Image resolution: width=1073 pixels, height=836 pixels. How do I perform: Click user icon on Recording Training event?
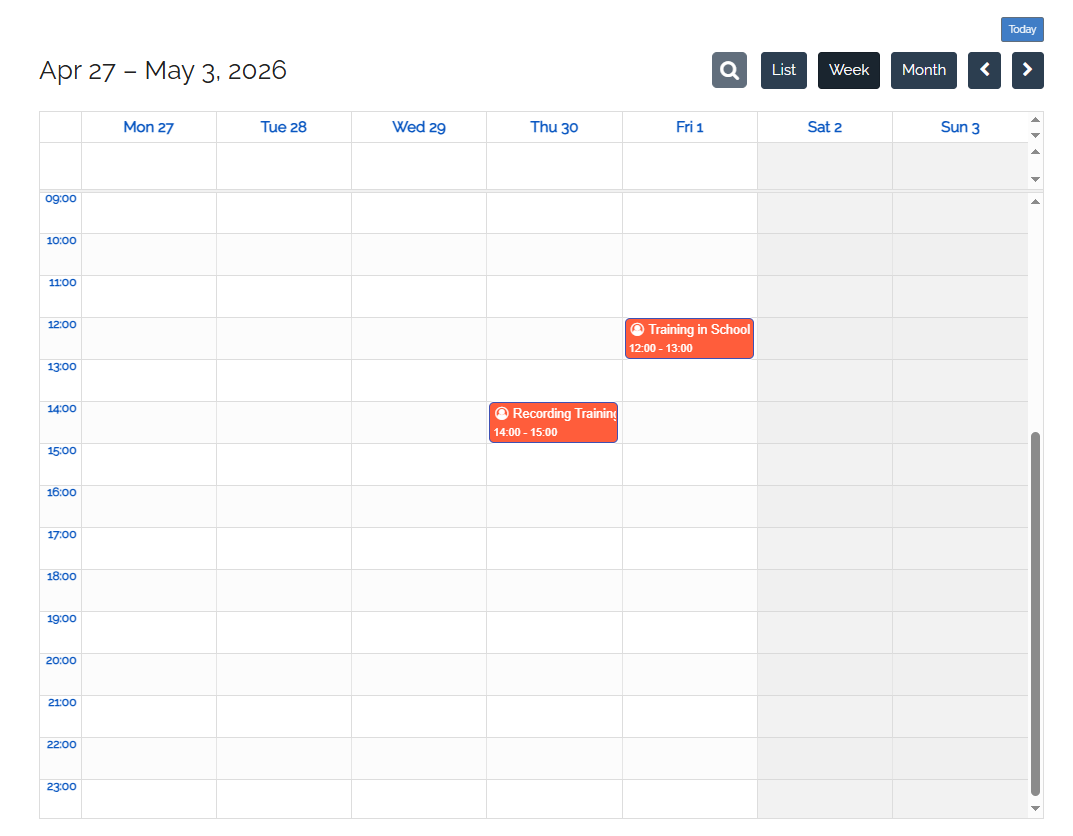(x=502, y=413)
